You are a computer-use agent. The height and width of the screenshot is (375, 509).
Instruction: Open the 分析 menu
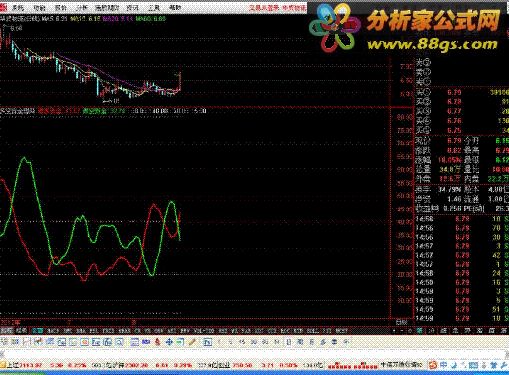pos(82,7)
